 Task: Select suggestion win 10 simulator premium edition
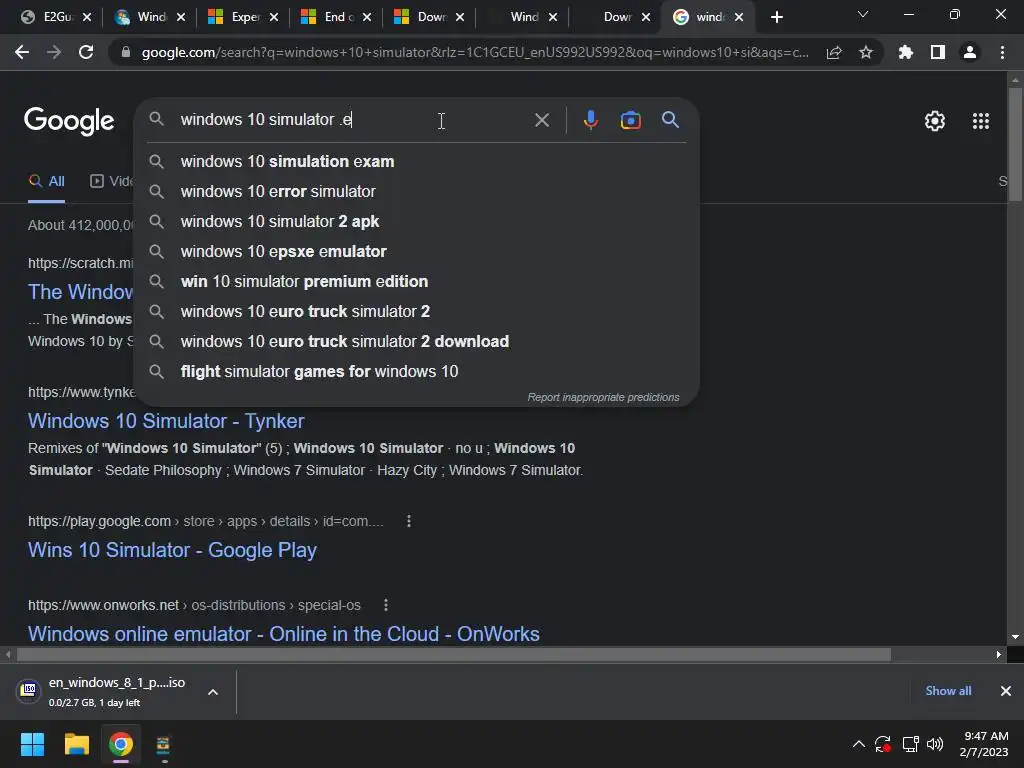tap(417, 281)
